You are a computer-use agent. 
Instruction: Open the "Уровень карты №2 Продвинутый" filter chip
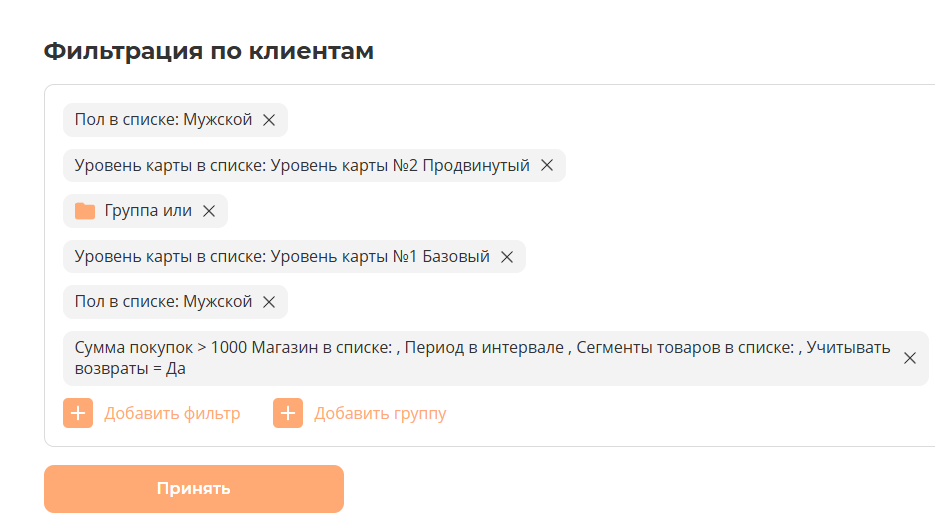coord(302,166)
